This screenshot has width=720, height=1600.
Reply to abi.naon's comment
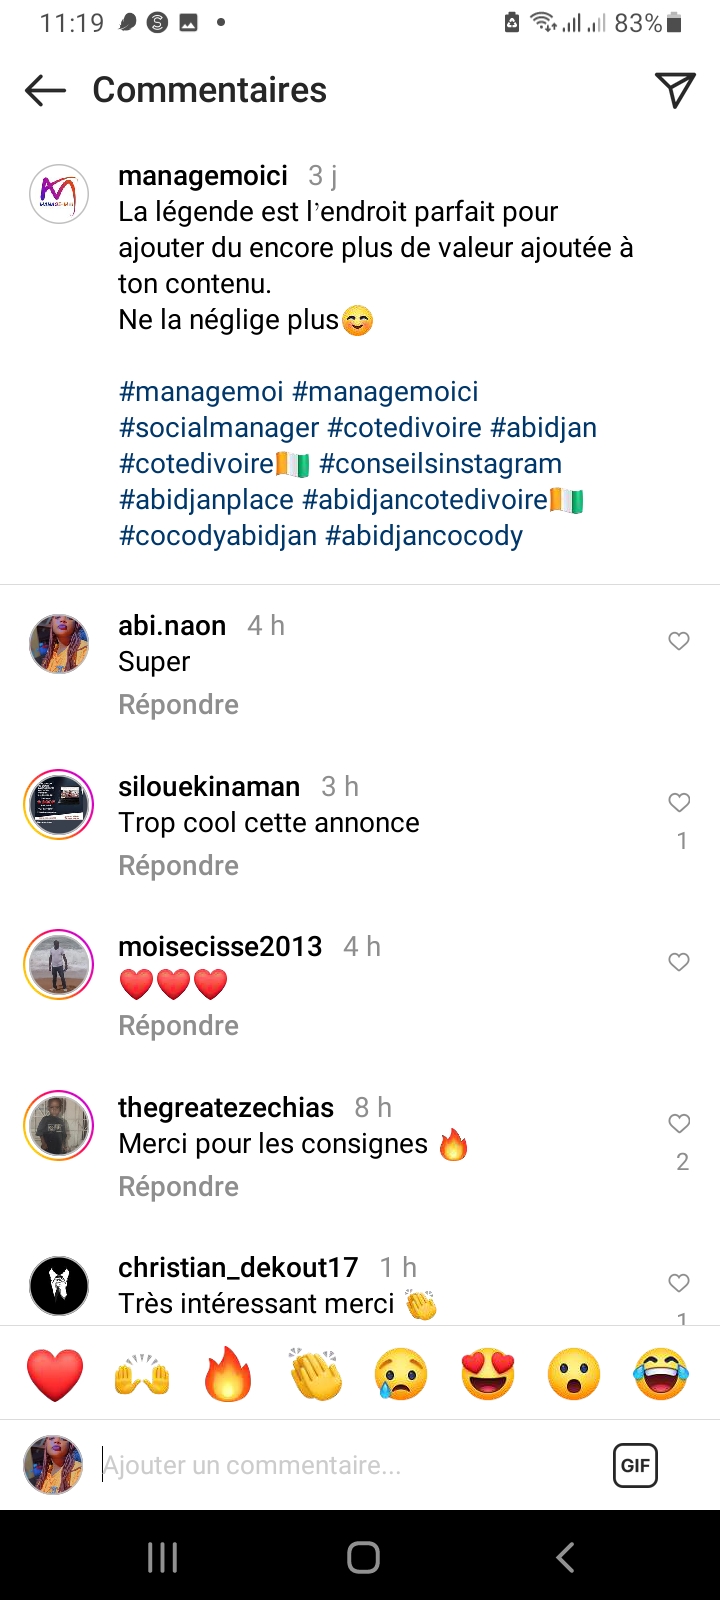coord(178,705)
